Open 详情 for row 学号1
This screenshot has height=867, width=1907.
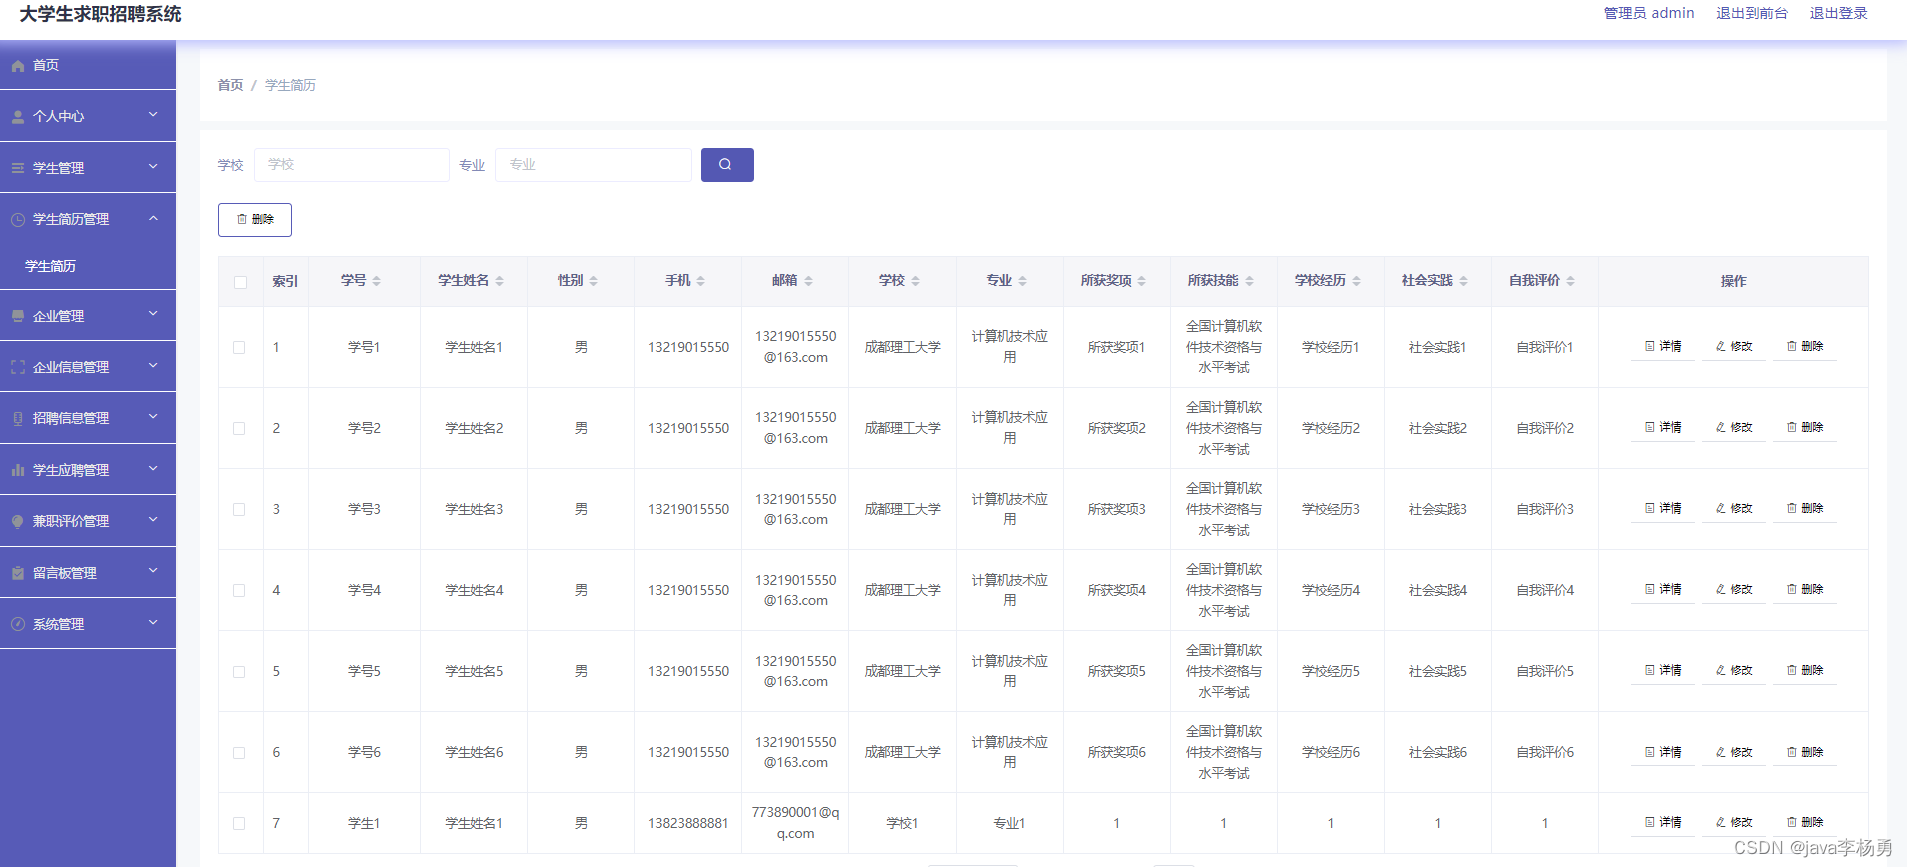[x=1663, y=347]
